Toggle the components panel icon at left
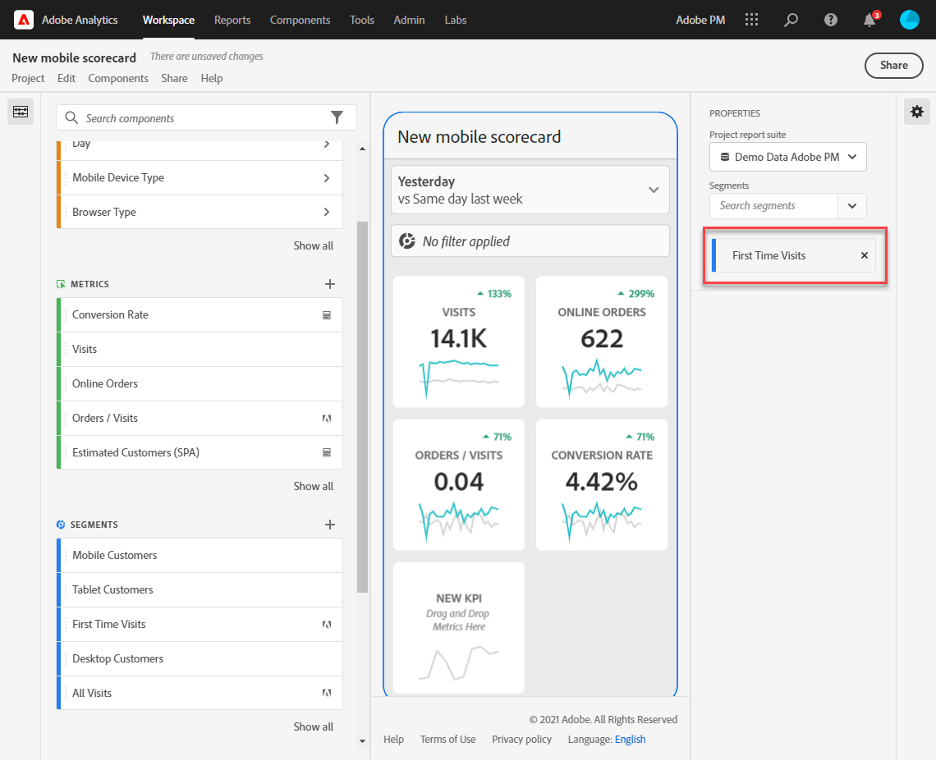 click(20, 112)
